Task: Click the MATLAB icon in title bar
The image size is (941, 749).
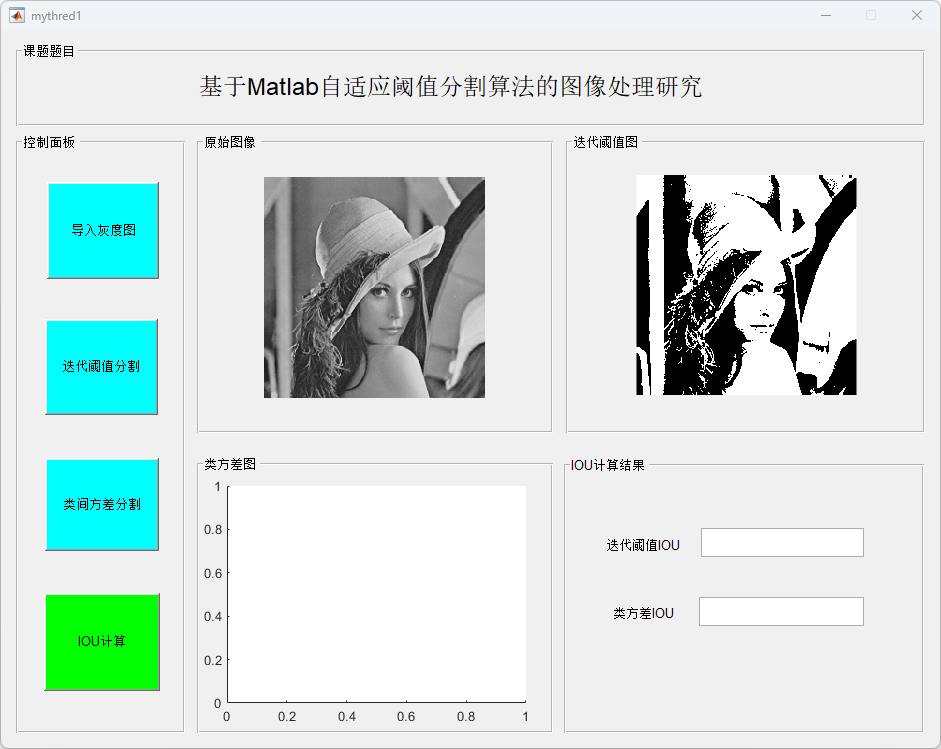Action: click(x=17, y=16)
